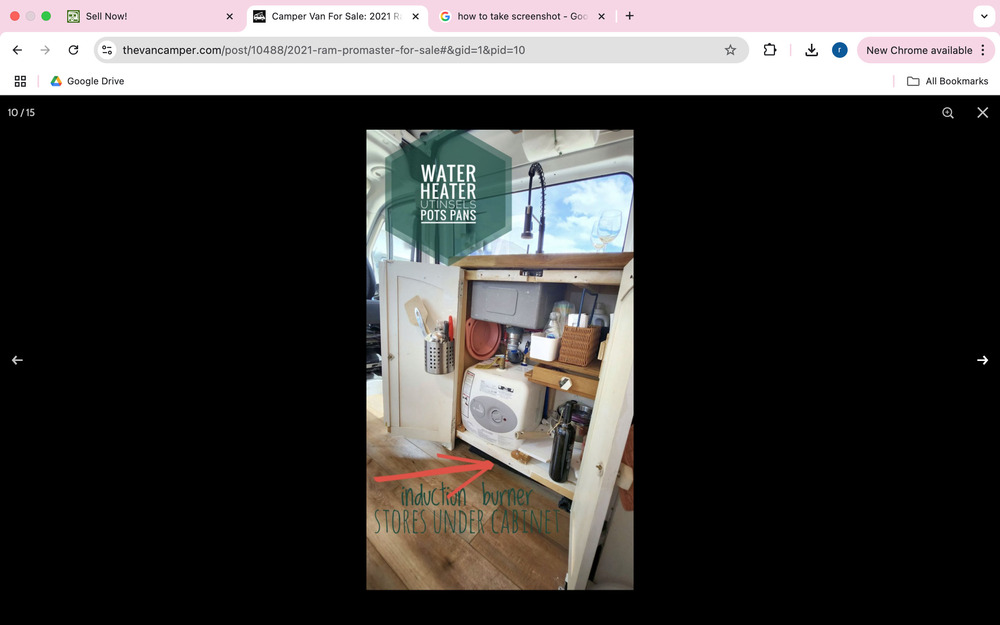Open Chrome downloads icon

(811, 50)
